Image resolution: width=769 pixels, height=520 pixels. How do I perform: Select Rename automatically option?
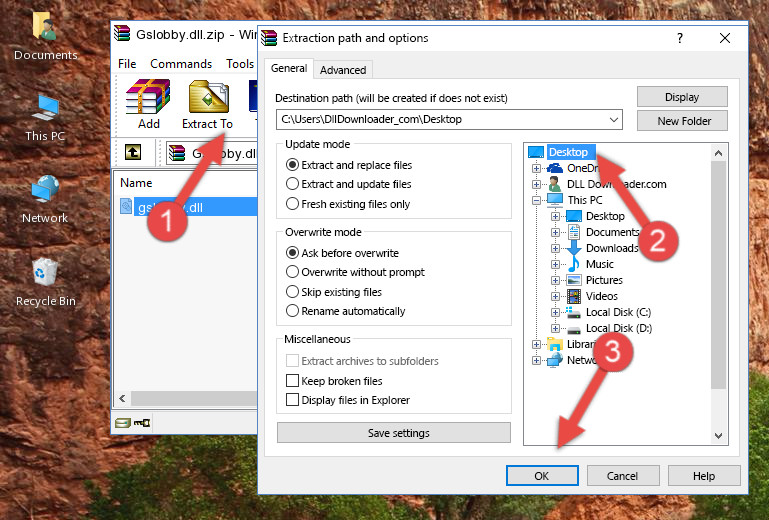pos(292,311)
